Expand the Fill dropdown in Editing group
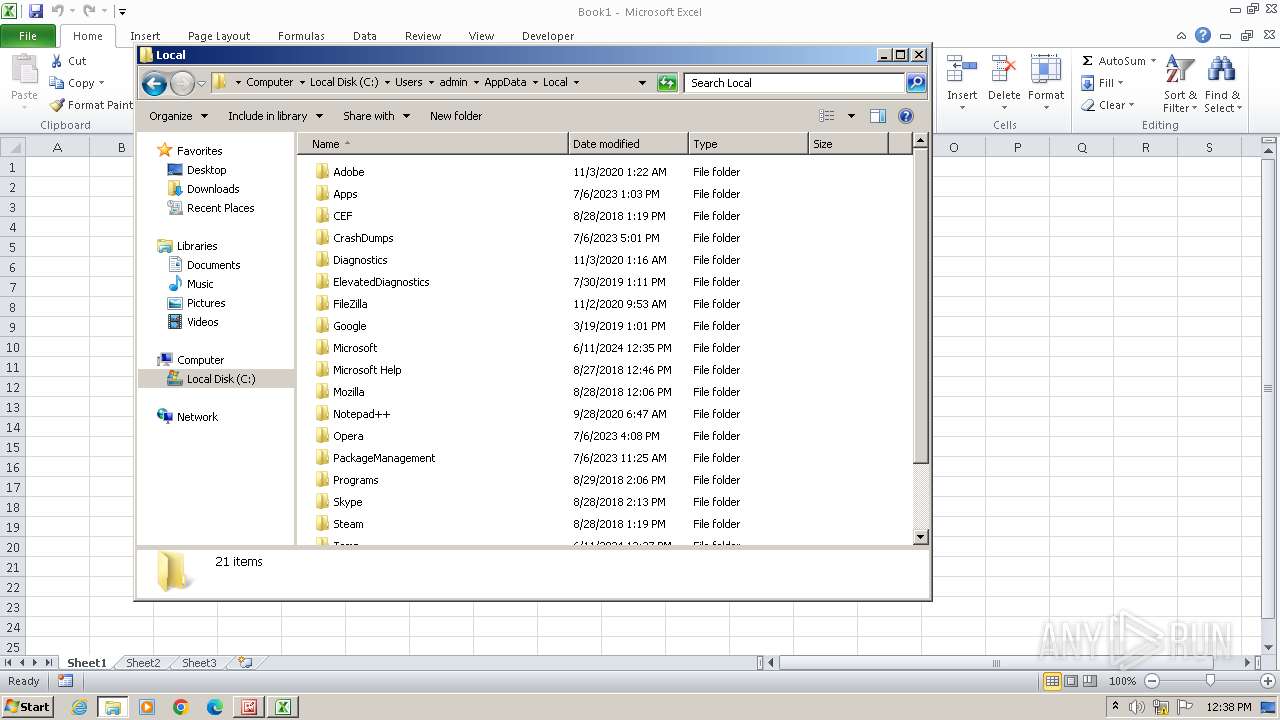Image resolution: width=1280 pixels, height=720 pixels. click(x=1120, y=83)
